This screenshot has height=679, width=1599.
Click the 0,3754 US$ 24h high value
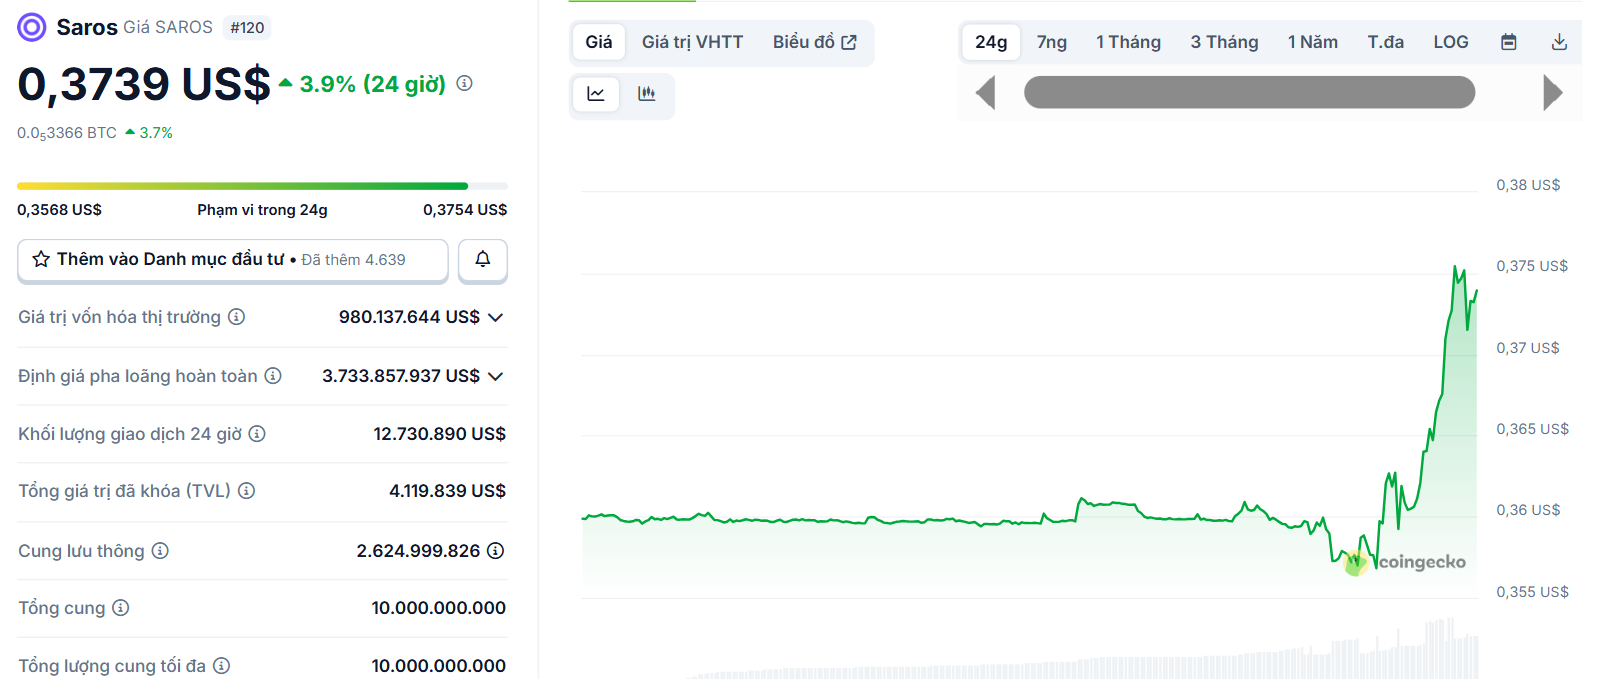click(x=465, y=210)
